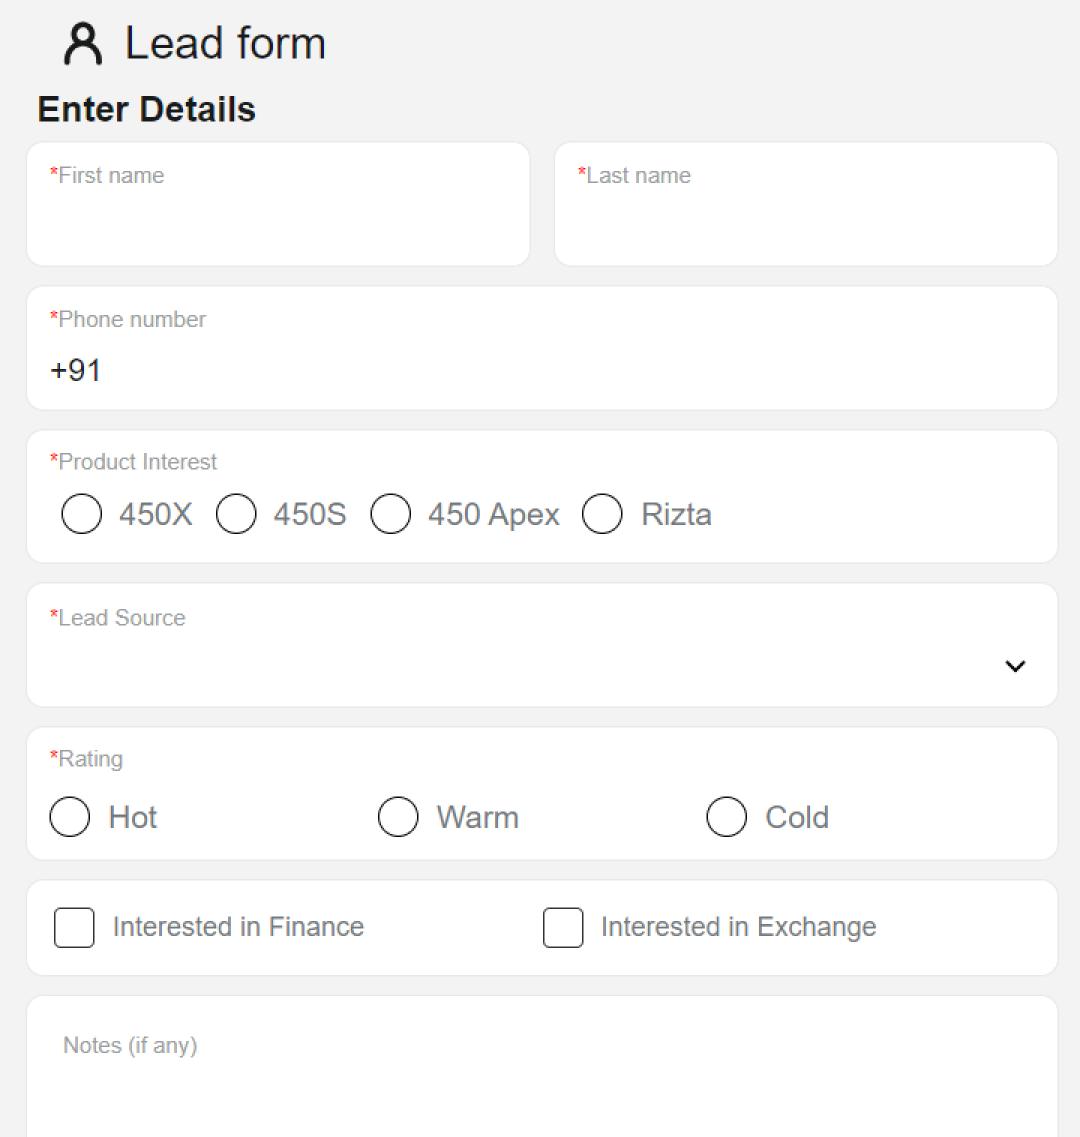Image resolution: width=1080 pixels, height=1137 pixels.
Task: Click the Rating field label
Action: click(x=86, y=759)
